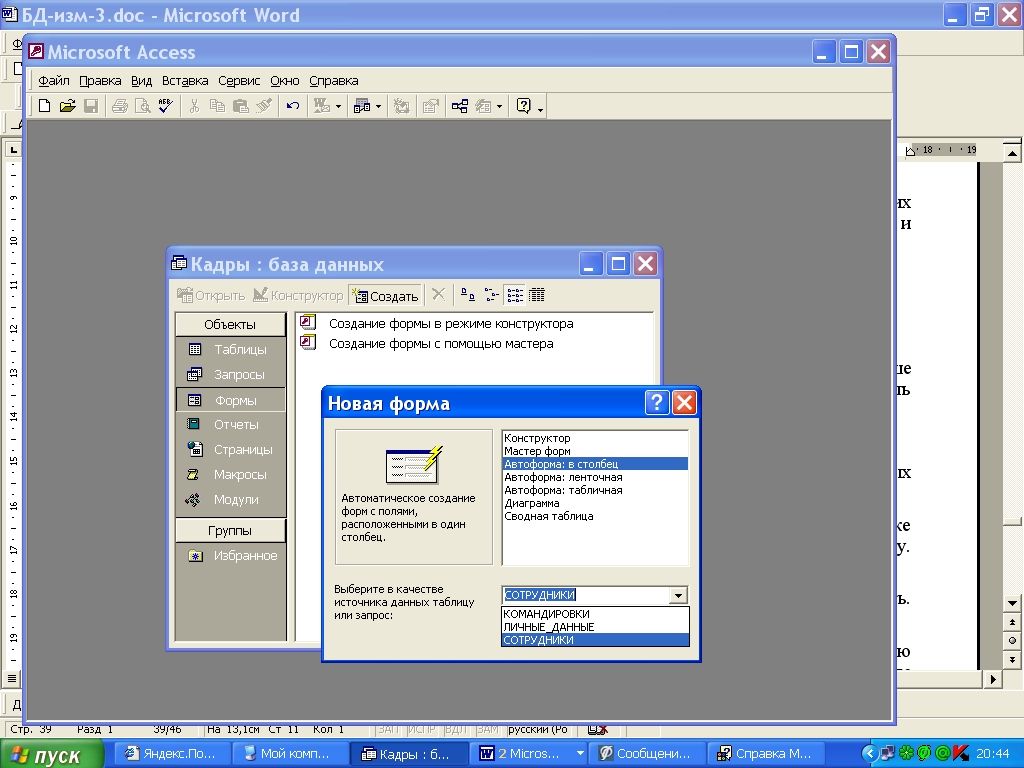Open the Сервис menu

[x=239, y=80]
